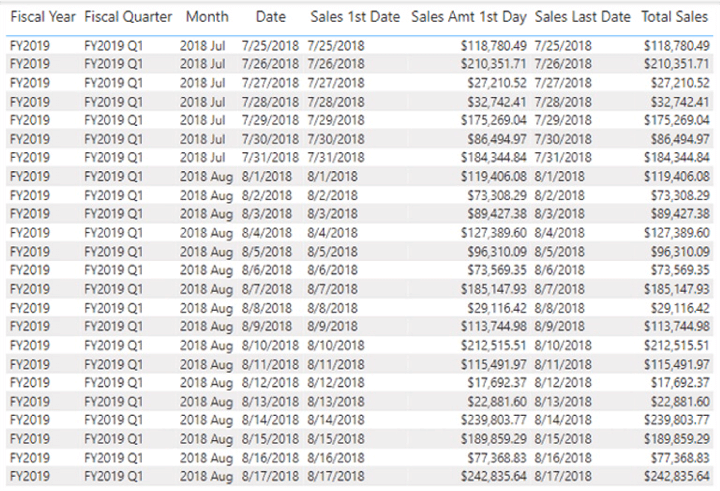
Task: Click the Sales Amt 1st Day header
Action: click(469, 17)
